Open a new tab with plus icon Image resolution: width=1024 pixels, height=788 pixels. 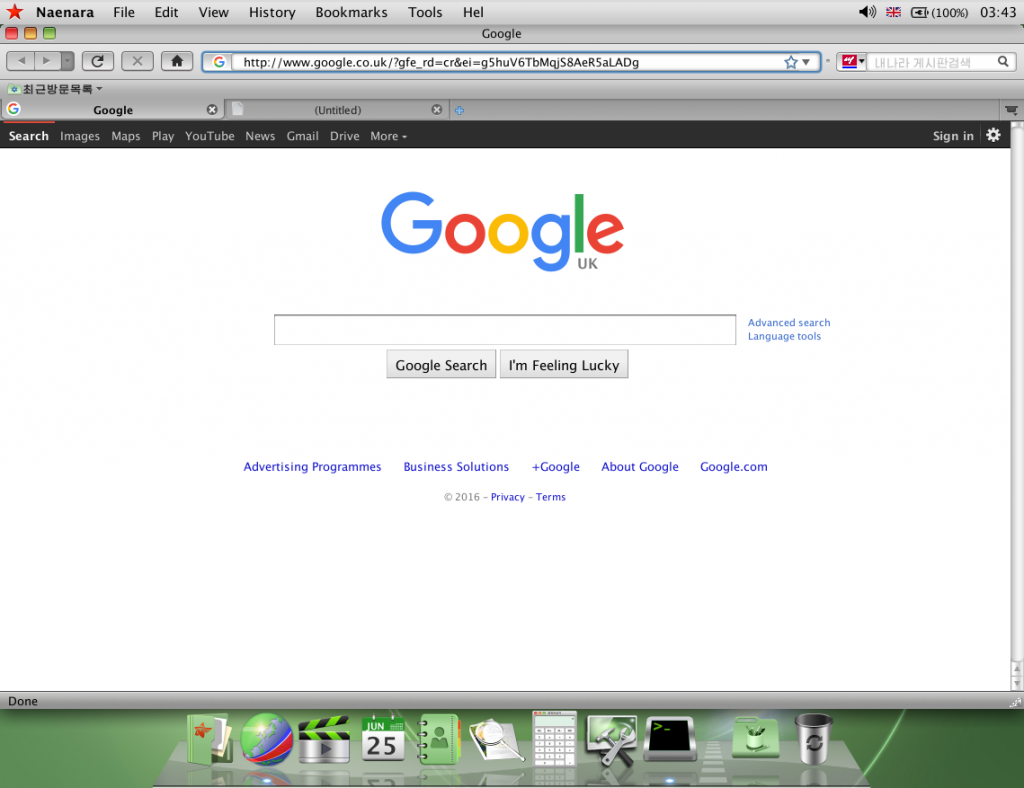tap(459, 110)
